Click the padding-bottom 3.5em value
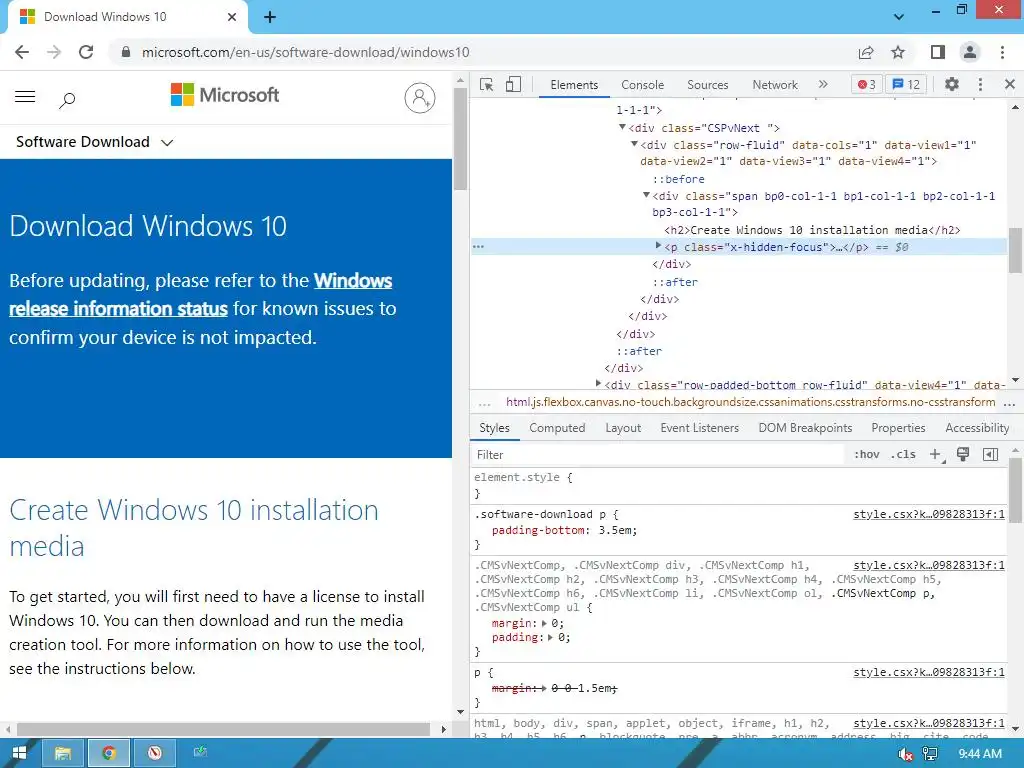The image size is (1024, 768). 615,530
